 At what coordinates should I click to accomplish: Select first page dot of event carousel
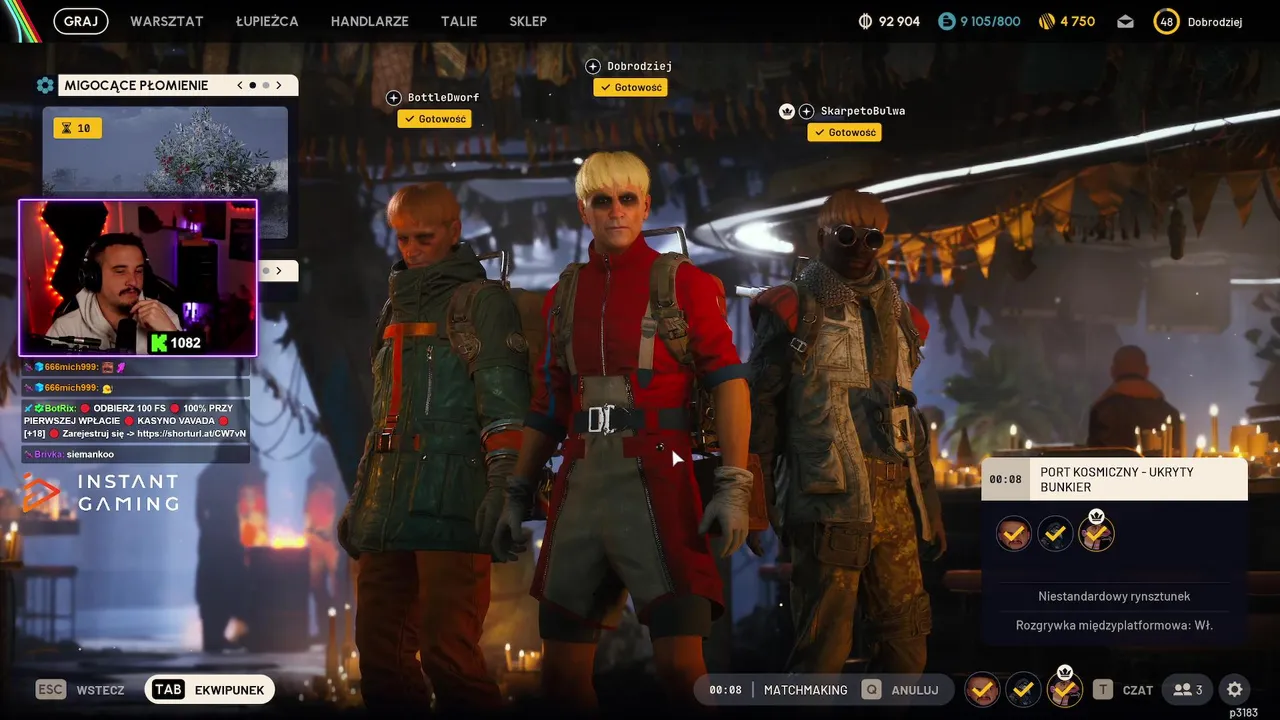tap(252, 85)
